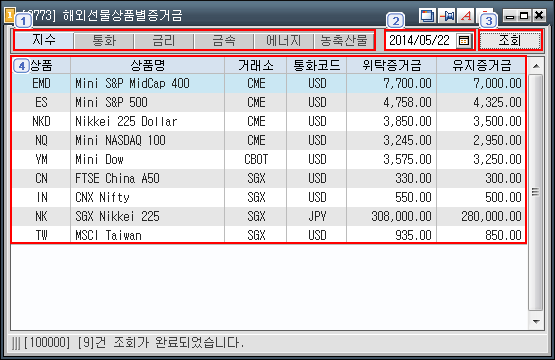Click the duplicate window icon in title bar
This screenshot has height=360, width=555.
coord(427,16)
